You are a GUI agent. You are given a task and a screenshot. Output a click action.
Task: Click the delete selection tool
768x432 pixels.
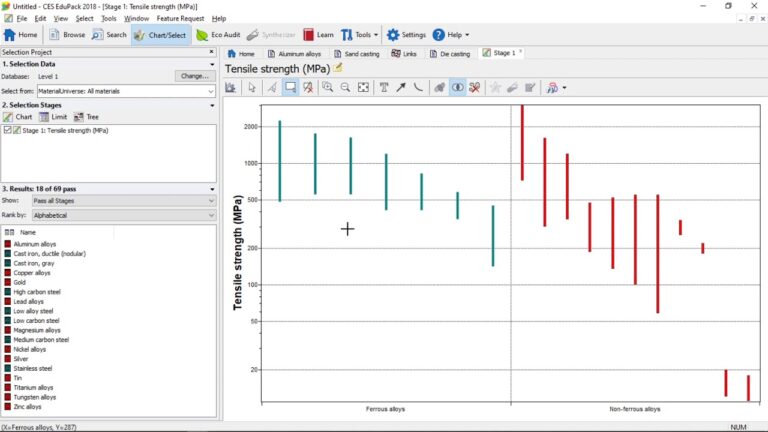click(308, 88)
